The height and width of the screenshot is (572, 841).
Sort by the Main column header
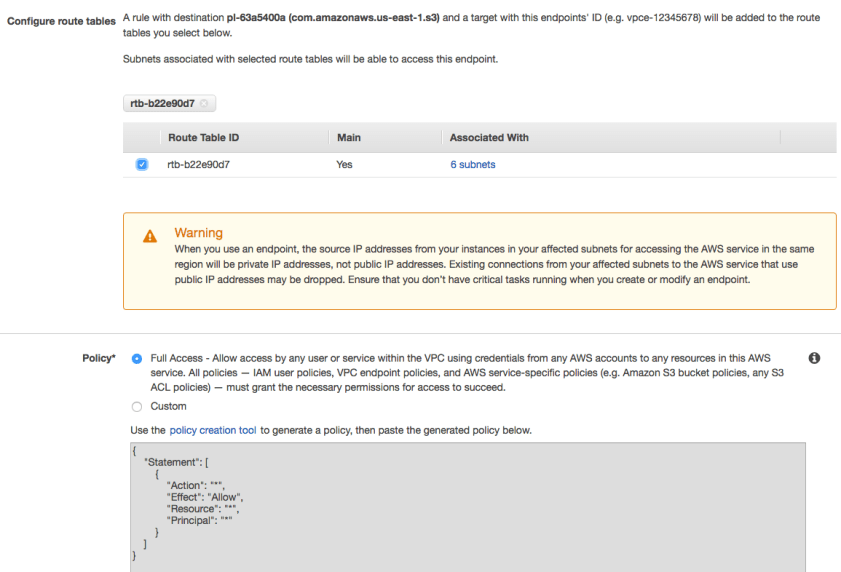point(348,137)
